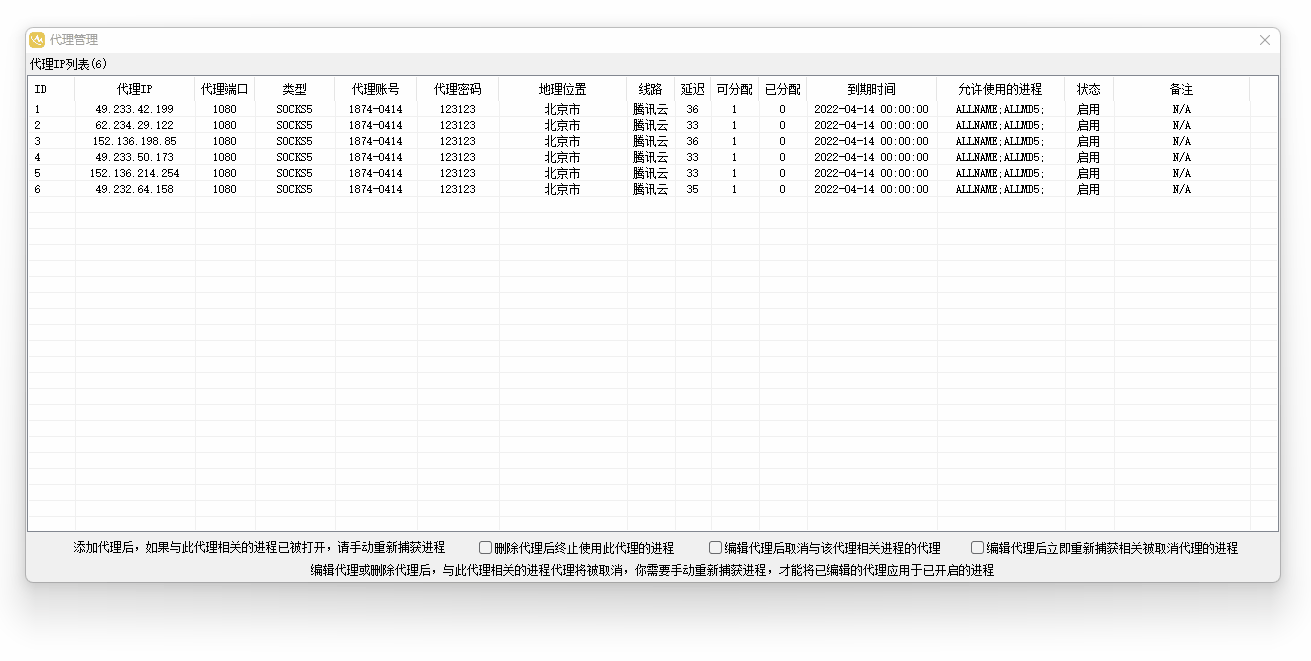Click the 备注 column header
This screenshot has width=1311, height=661.
1182,89
